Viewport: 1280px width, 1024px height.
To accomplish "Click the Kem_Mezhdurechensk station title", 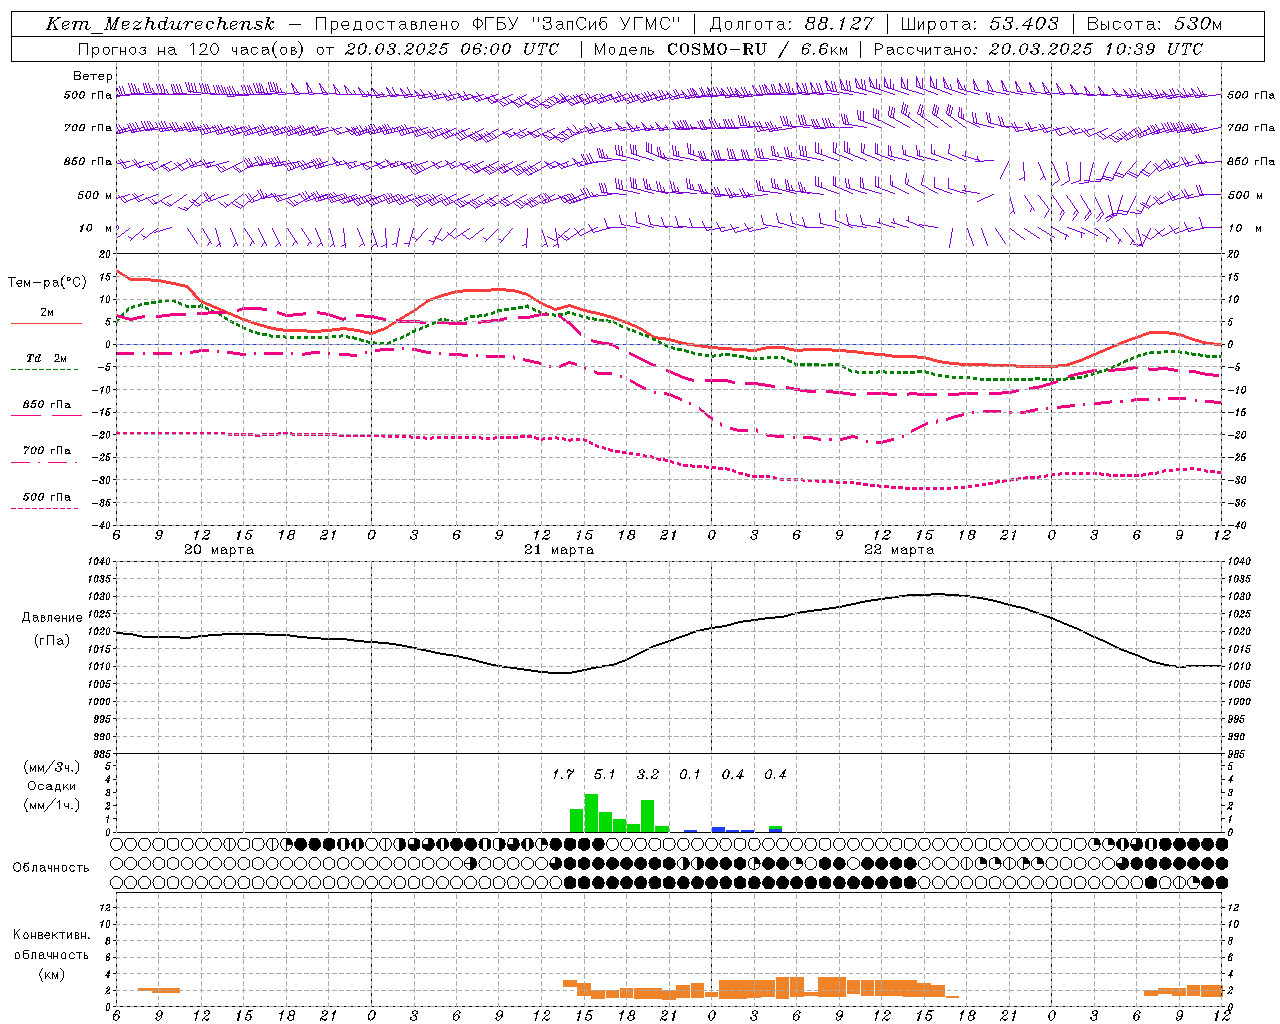I will [x=160, y=24].
